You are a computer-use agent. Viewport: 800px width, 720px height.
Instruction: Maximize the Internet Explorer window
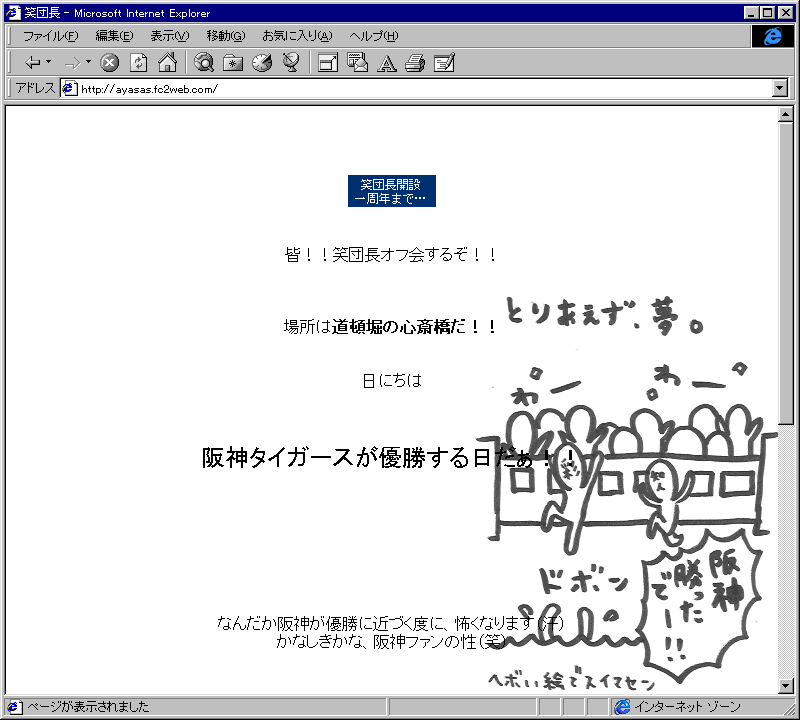coord(767,13)
